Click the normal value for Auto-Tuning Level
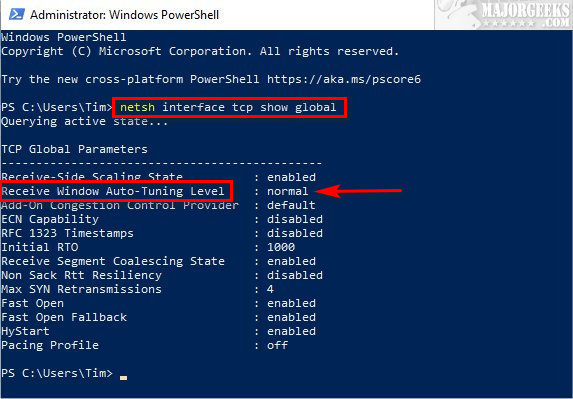 point(288,191)
